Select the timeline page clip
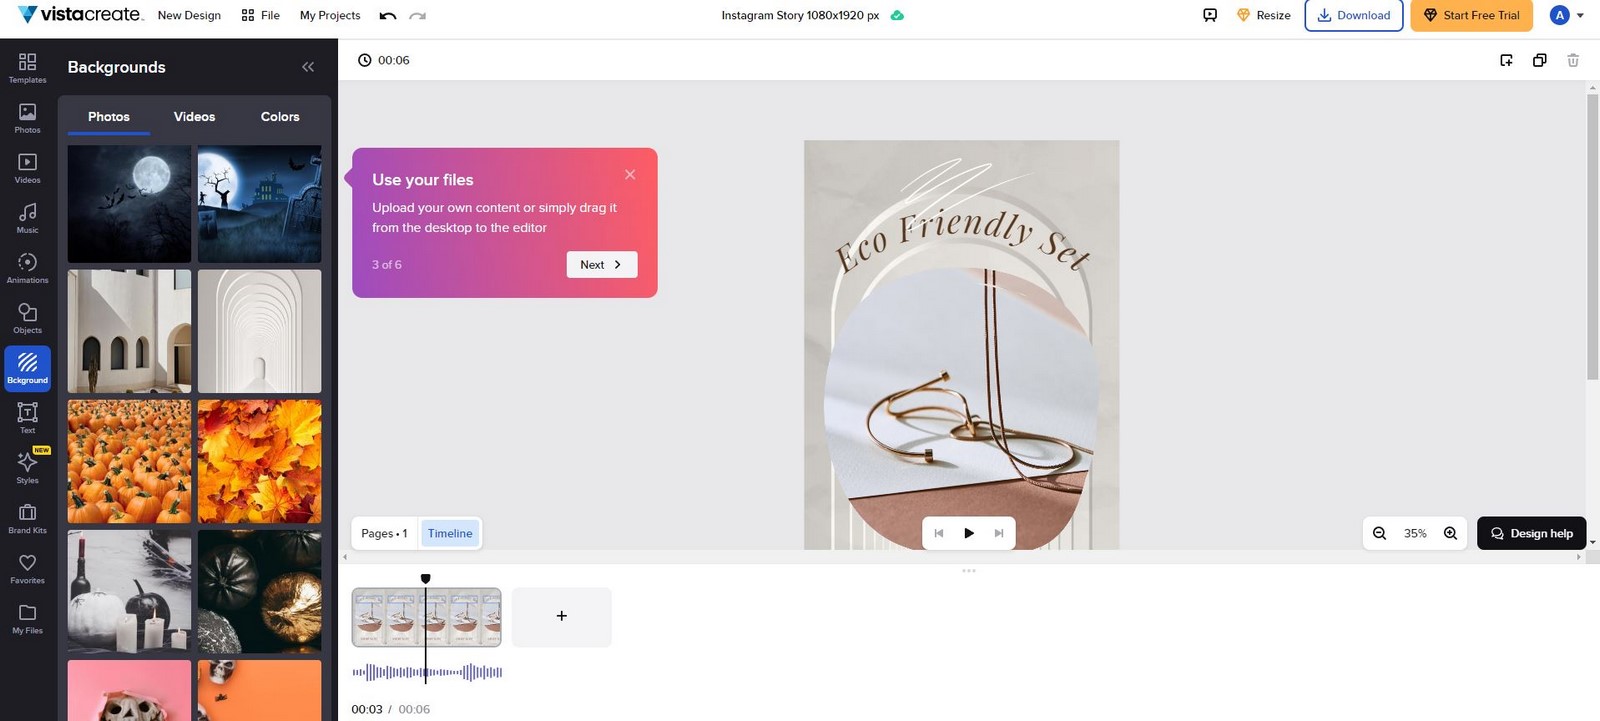 coord(427,617)
